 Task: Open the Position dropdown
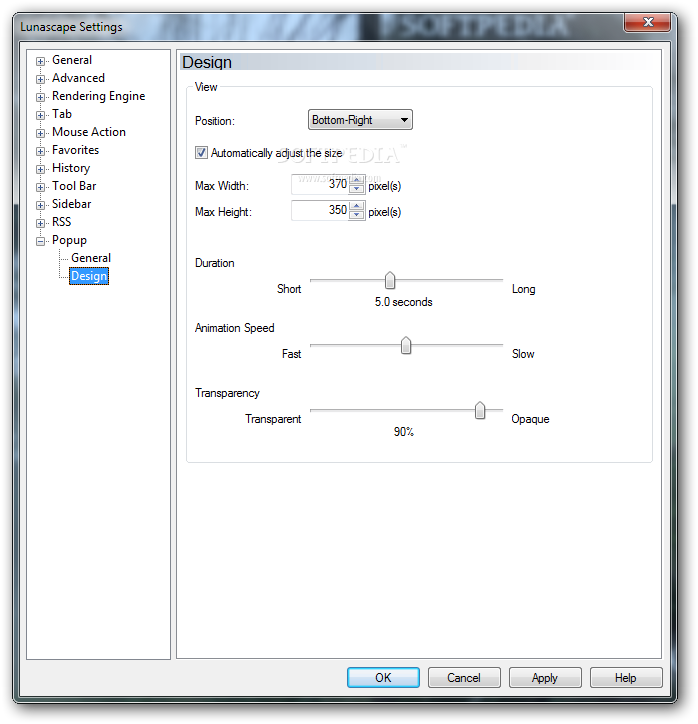tap(360, 120)
